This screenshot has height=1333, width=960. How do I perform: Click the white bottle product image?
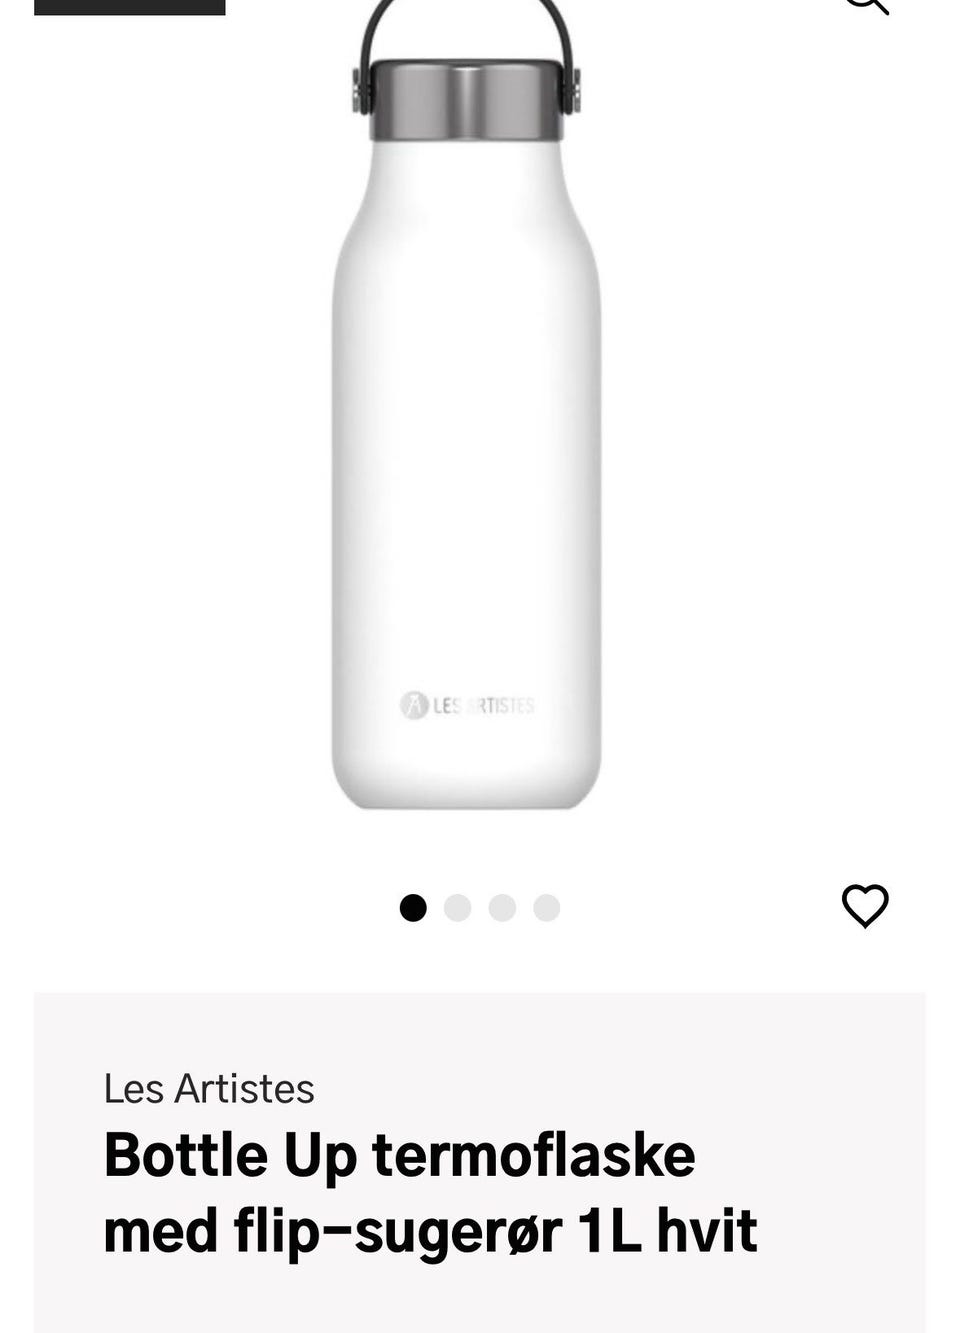tap(466, 404)
